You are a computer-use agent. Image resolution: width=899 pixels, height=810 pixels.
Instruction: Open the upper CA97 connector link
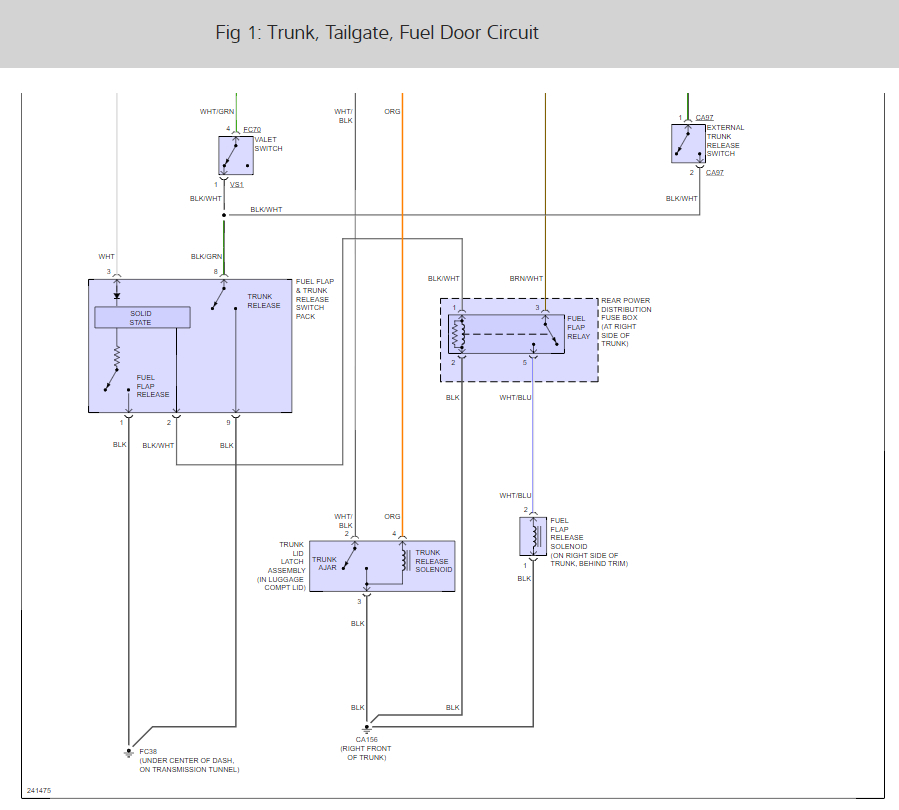[x=704, y=118]
